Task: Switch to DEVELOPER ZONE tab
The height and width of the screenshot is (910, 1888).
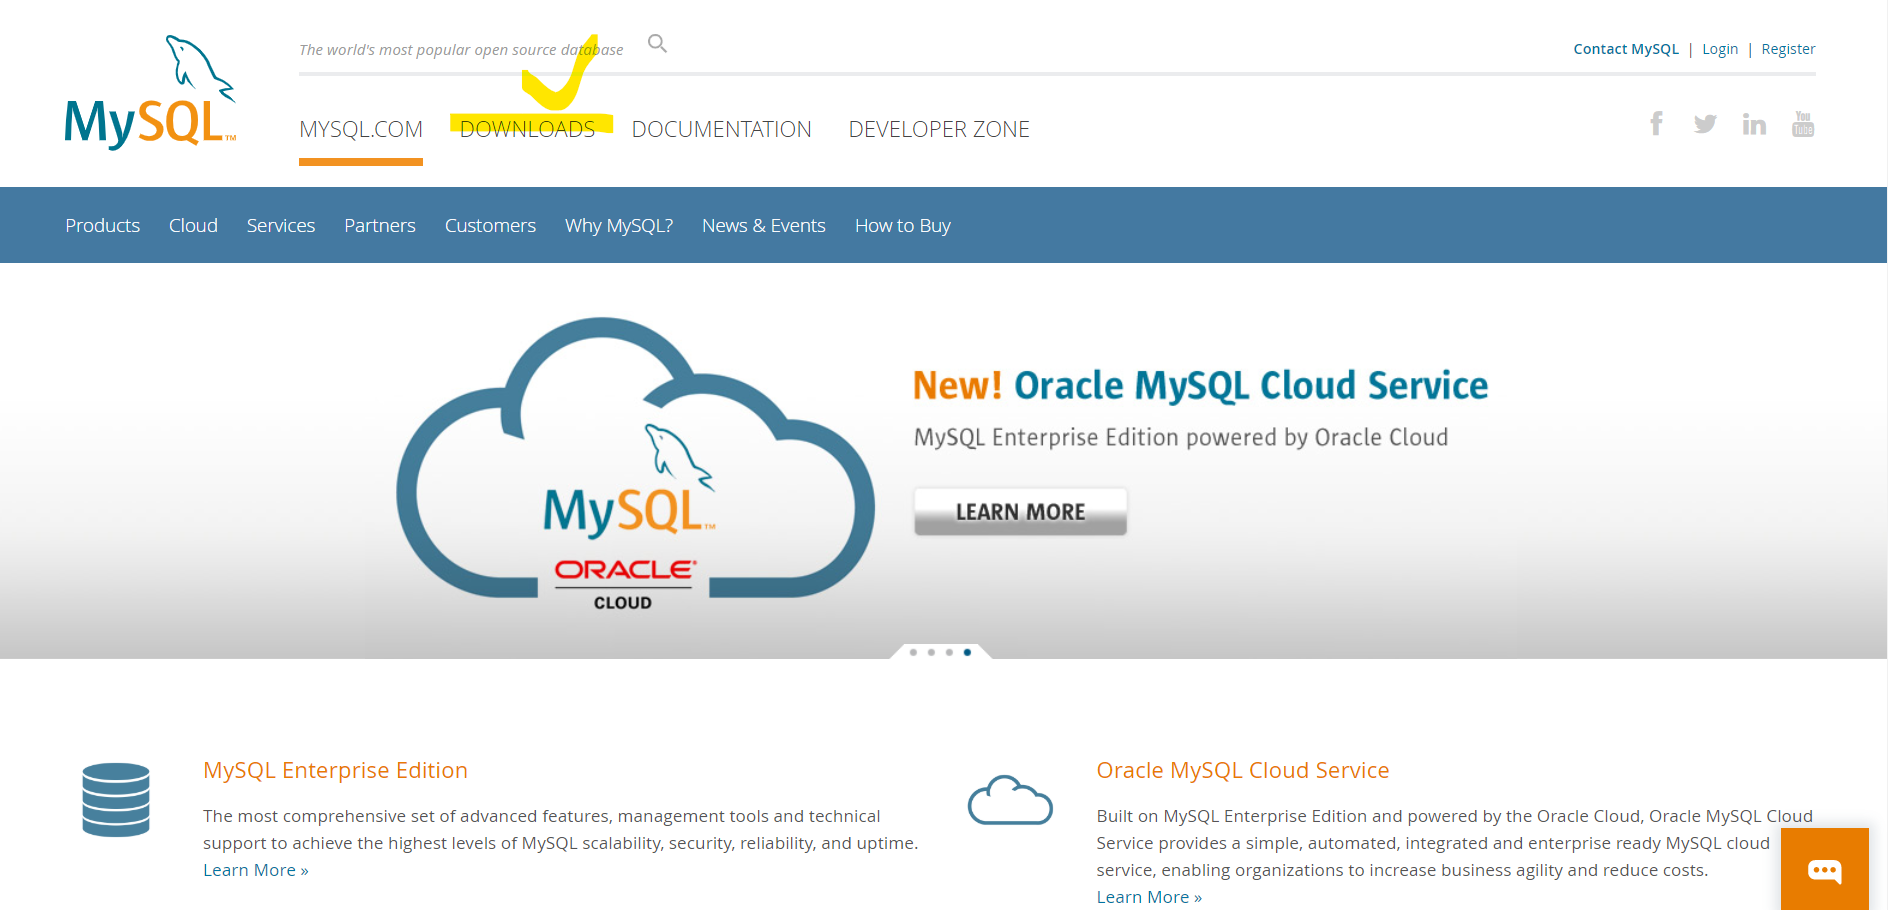Action: point(939,129)
